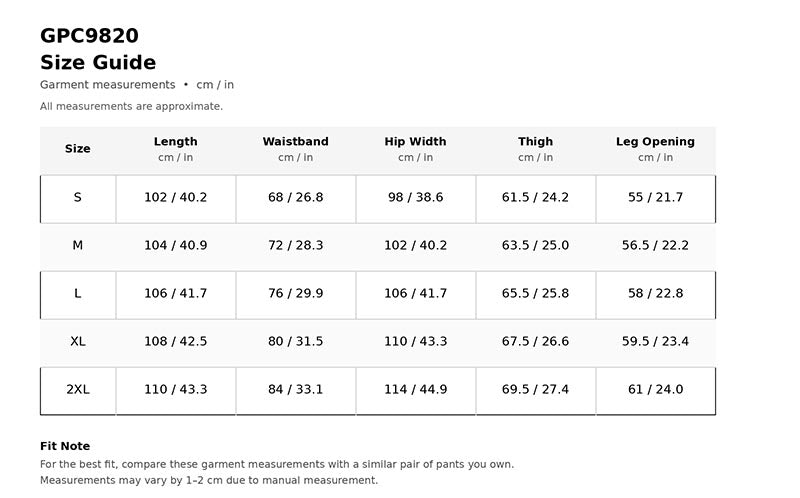Viewport: 800px width, 498px height.
Task: Click the Waistband column header
Action: pos(295,149)
